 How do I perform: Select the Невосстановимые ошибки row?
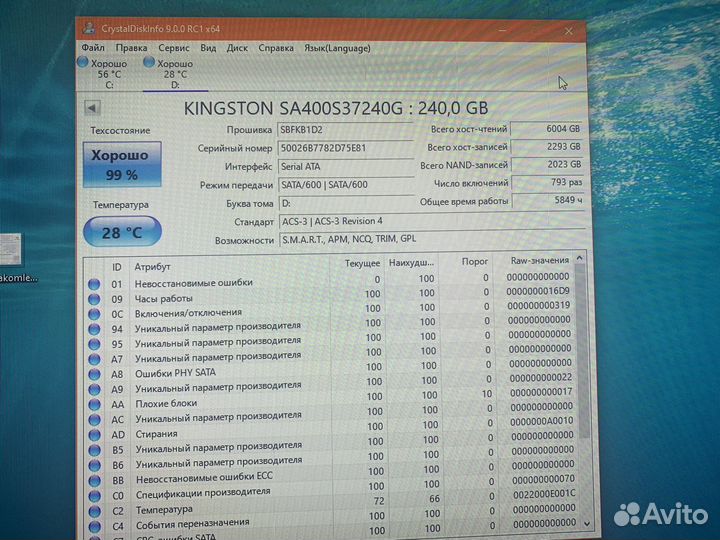click(x=330, y=281)
